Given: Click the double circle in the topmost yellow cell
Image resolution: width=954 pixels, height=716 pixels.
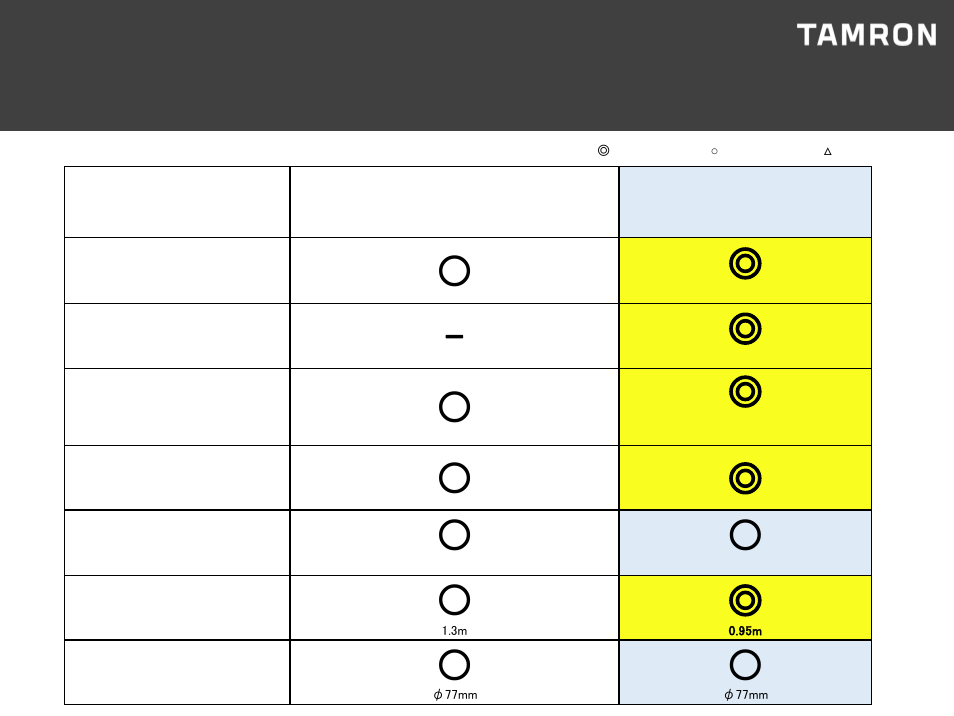Looking at the screenshot, I should coord(745,263).
